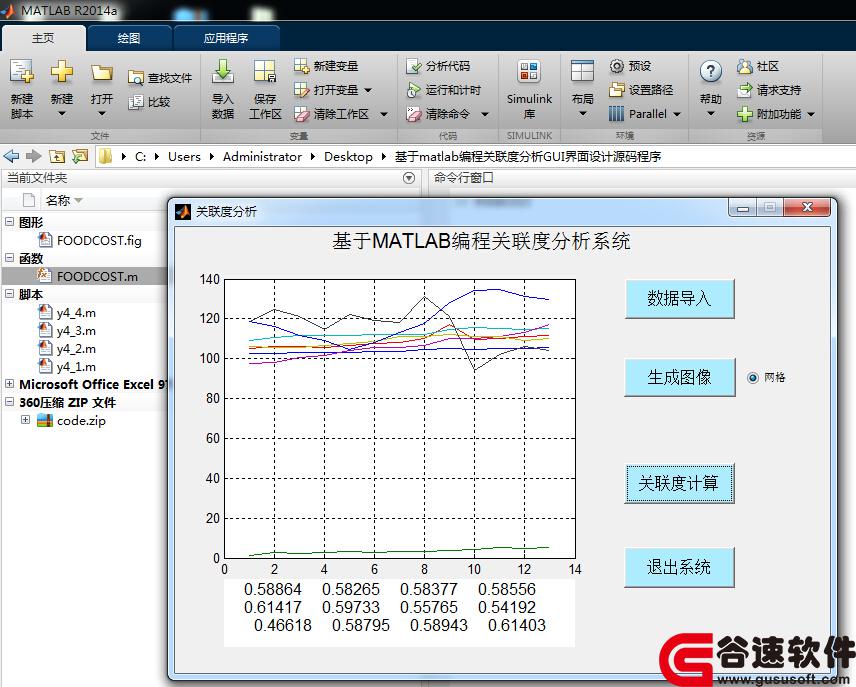Open the 清除工作区 dropdown arrow
This screenshot has height=687, width=856.
pos(384,114)
